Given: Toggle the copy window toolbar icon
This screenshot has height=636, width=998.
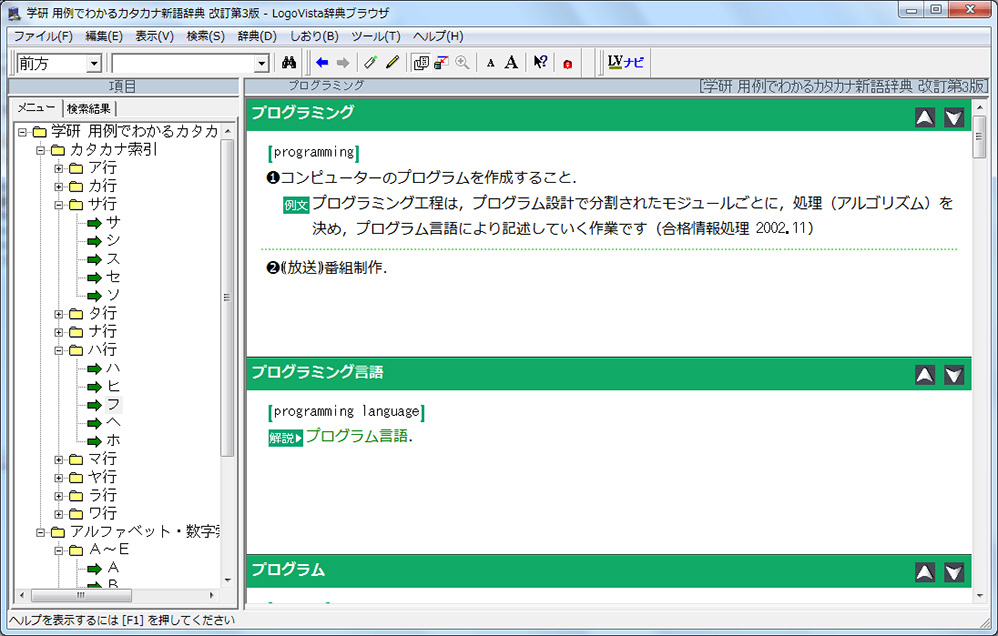Looking at the screenshot, I should pyautogui.click(x=421, y=62).
